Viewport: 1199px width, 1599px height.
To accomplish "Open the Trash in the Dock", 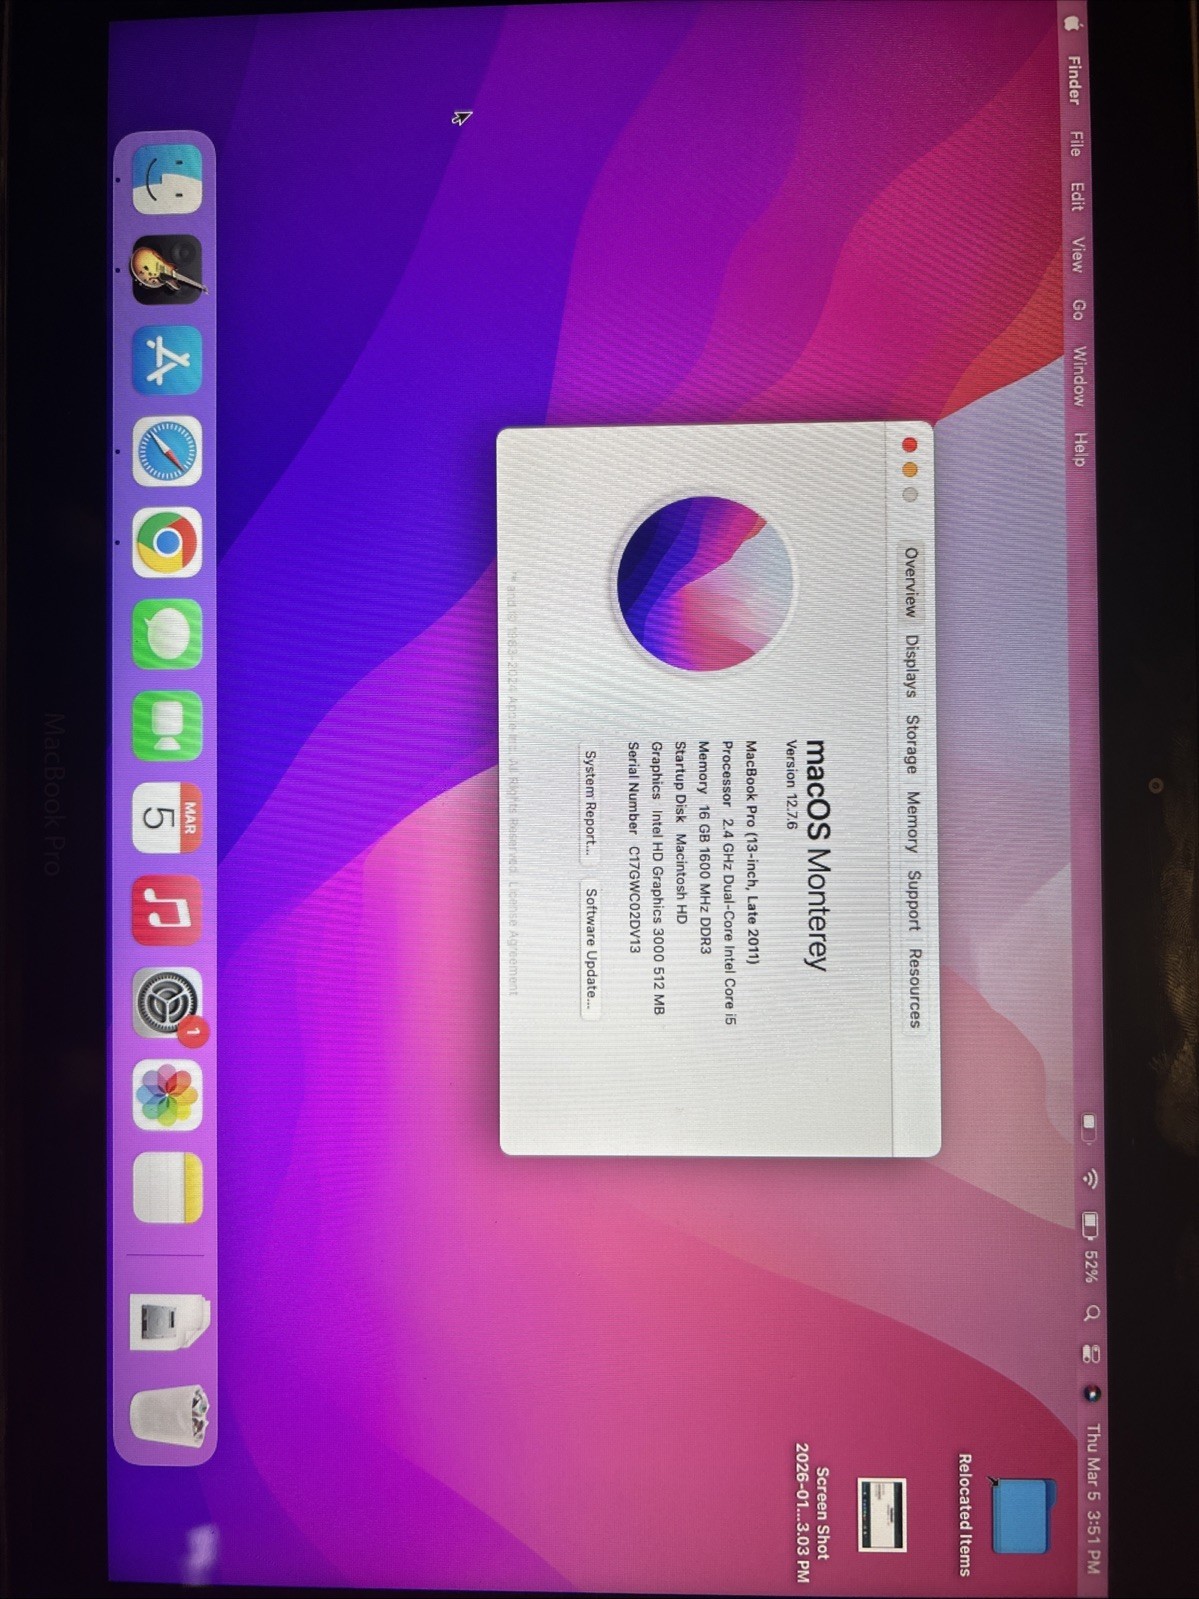I will 169,1417.
